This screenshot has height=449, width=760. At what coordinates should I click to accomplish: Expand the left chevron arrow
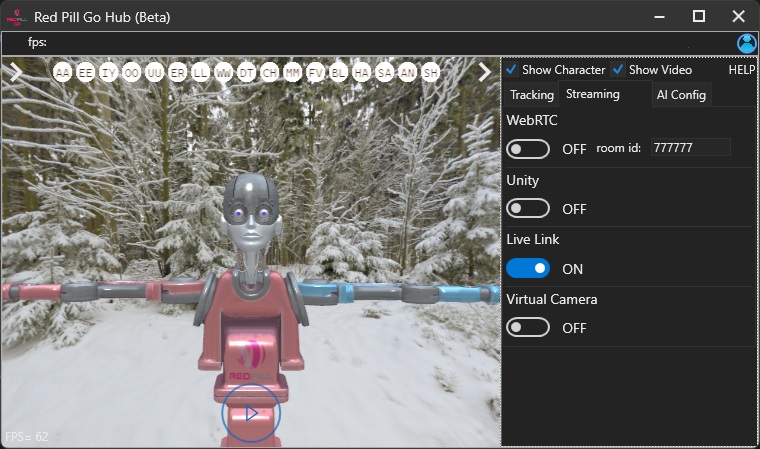click(x=16, y=72)
